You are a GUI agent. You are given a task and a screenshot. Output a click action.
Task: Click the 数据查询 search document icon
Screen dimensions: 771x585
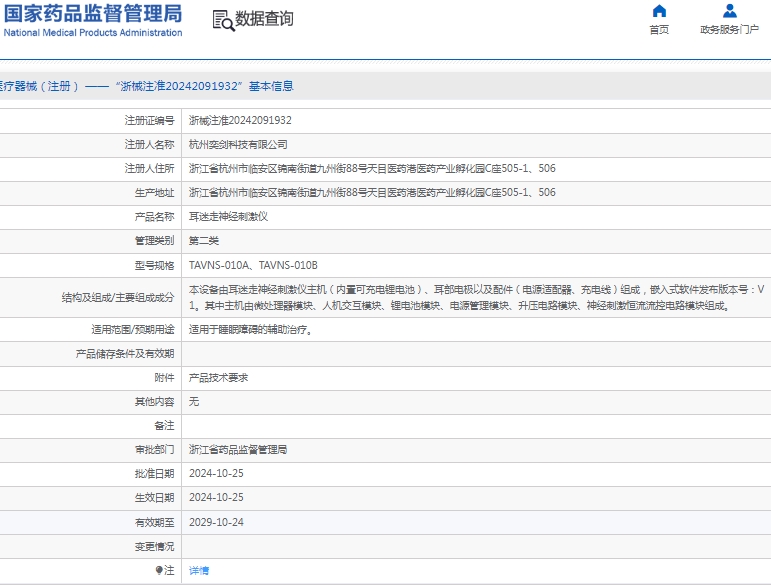pos(223,21)
